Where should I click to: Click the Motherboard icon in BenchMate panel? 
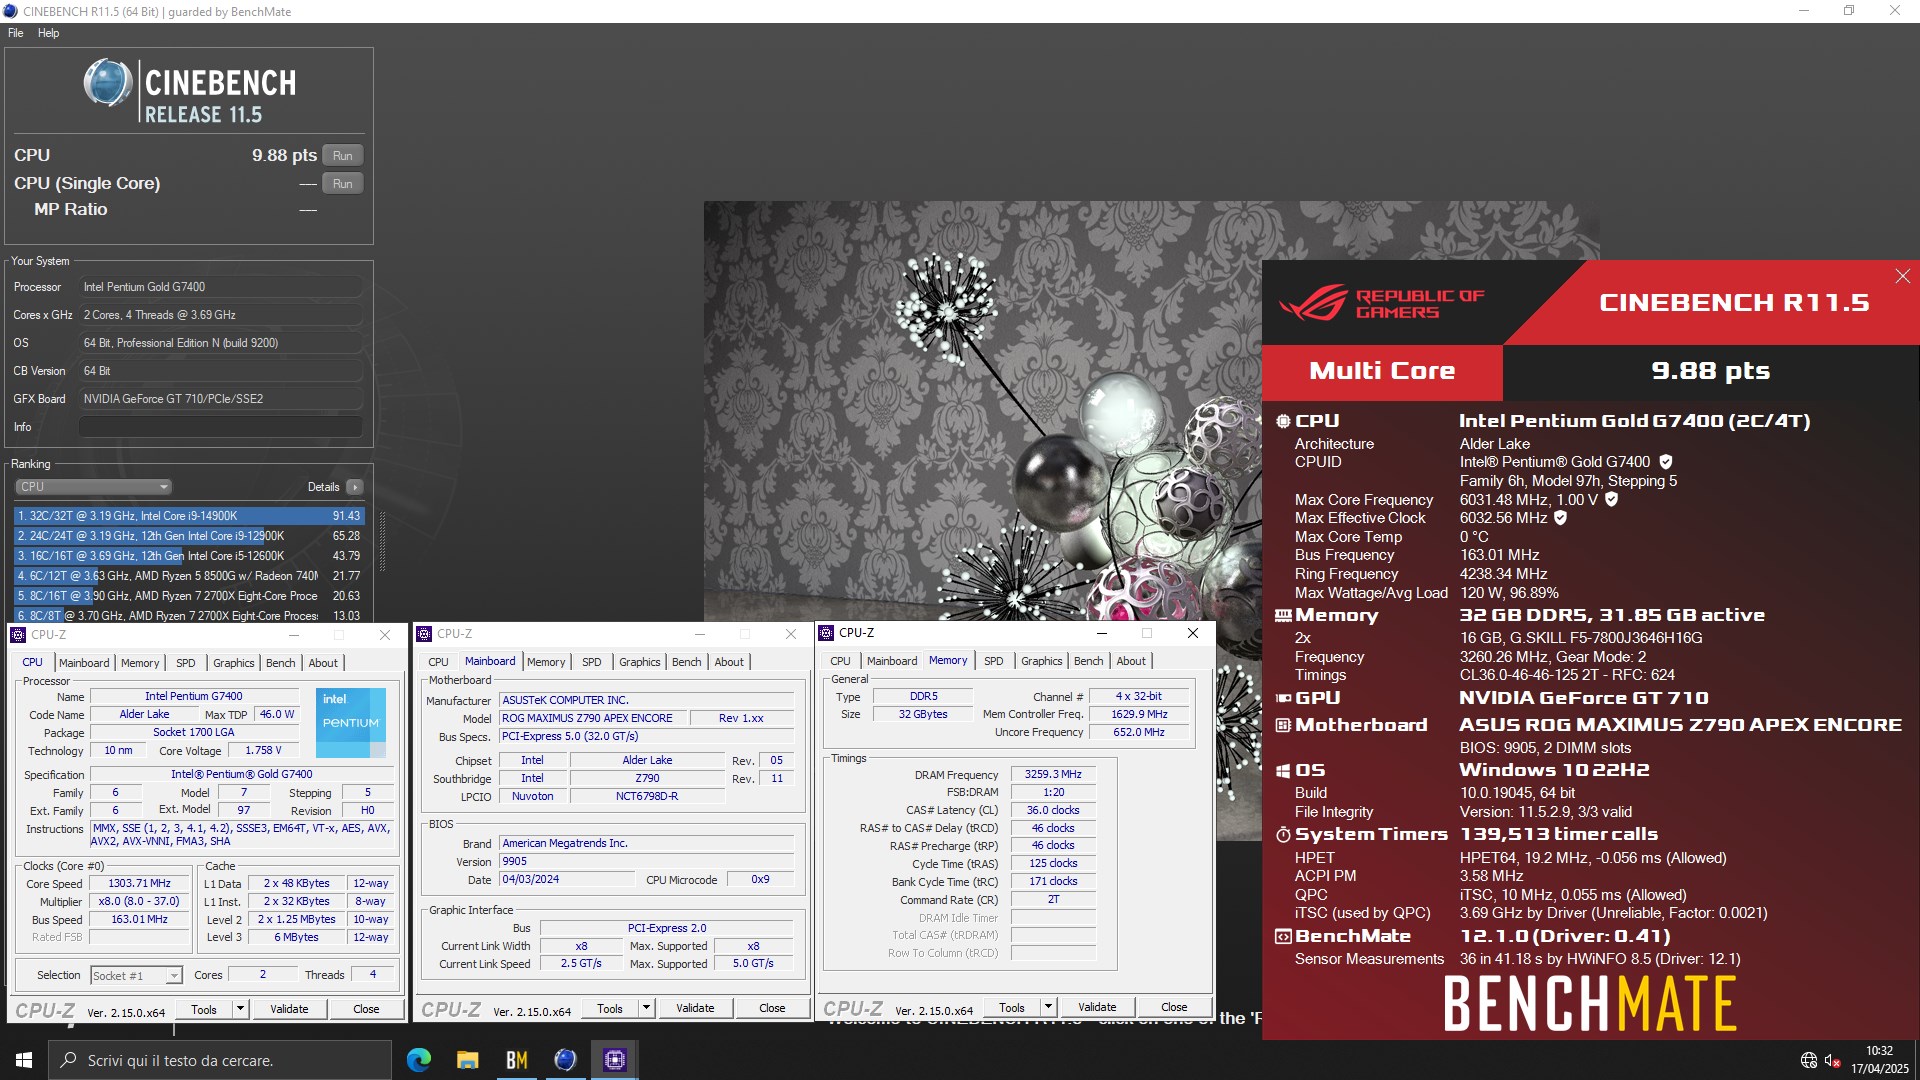pos(1283,725)
